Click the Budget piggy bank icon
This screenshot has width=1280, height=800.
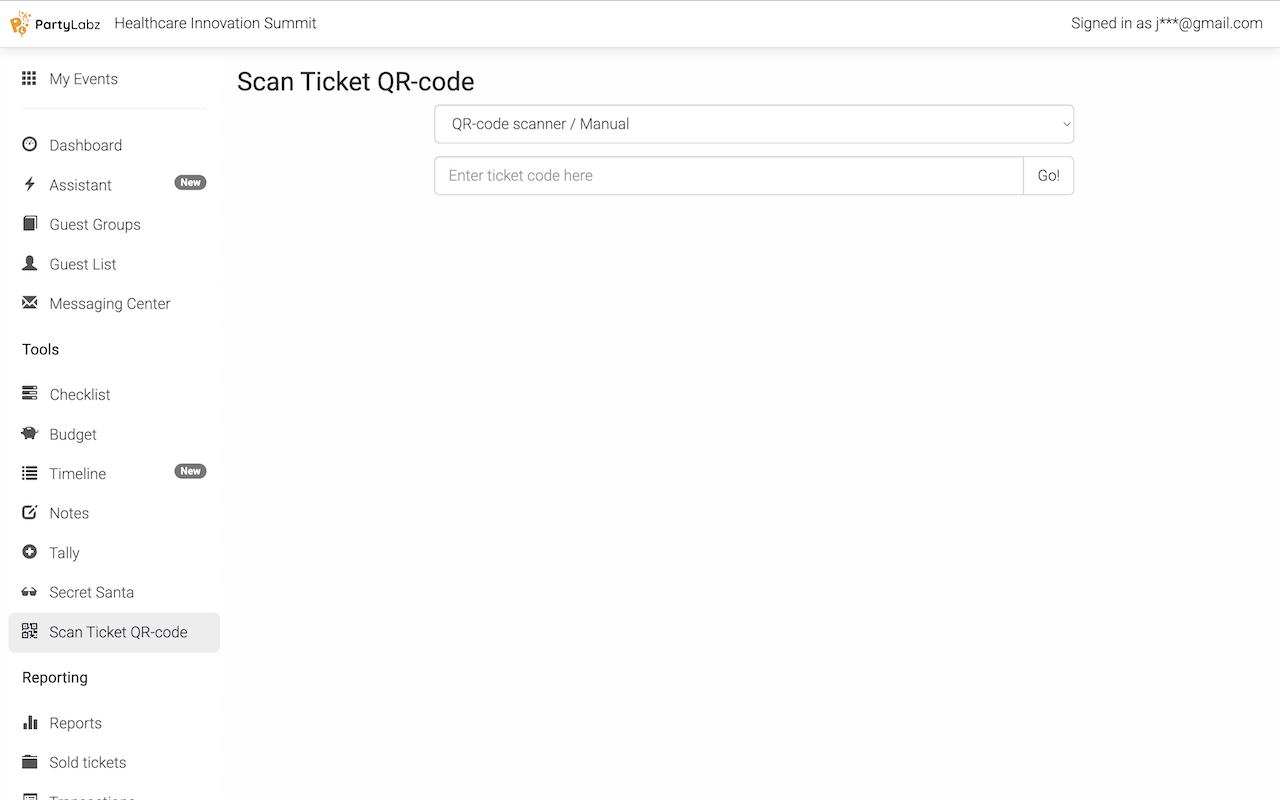29,434
